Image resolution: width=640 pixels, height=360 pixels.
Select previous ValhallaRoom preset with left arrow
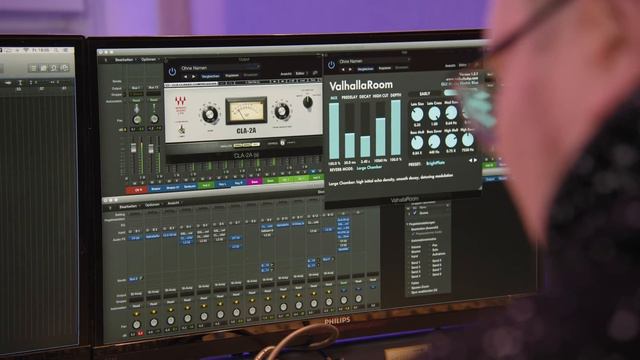(x=470, y=161)
